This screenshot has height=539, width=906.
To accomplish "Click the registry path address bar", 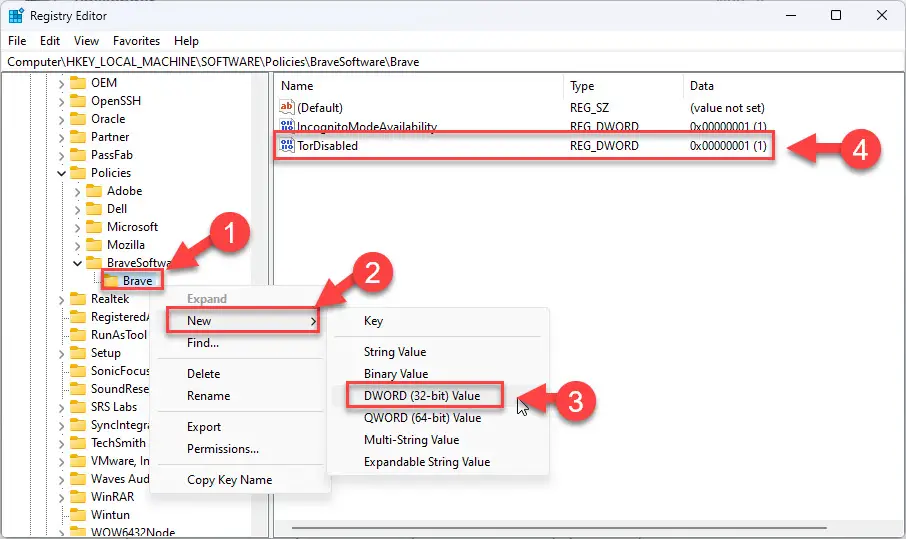I will click(x=453, y=62).
